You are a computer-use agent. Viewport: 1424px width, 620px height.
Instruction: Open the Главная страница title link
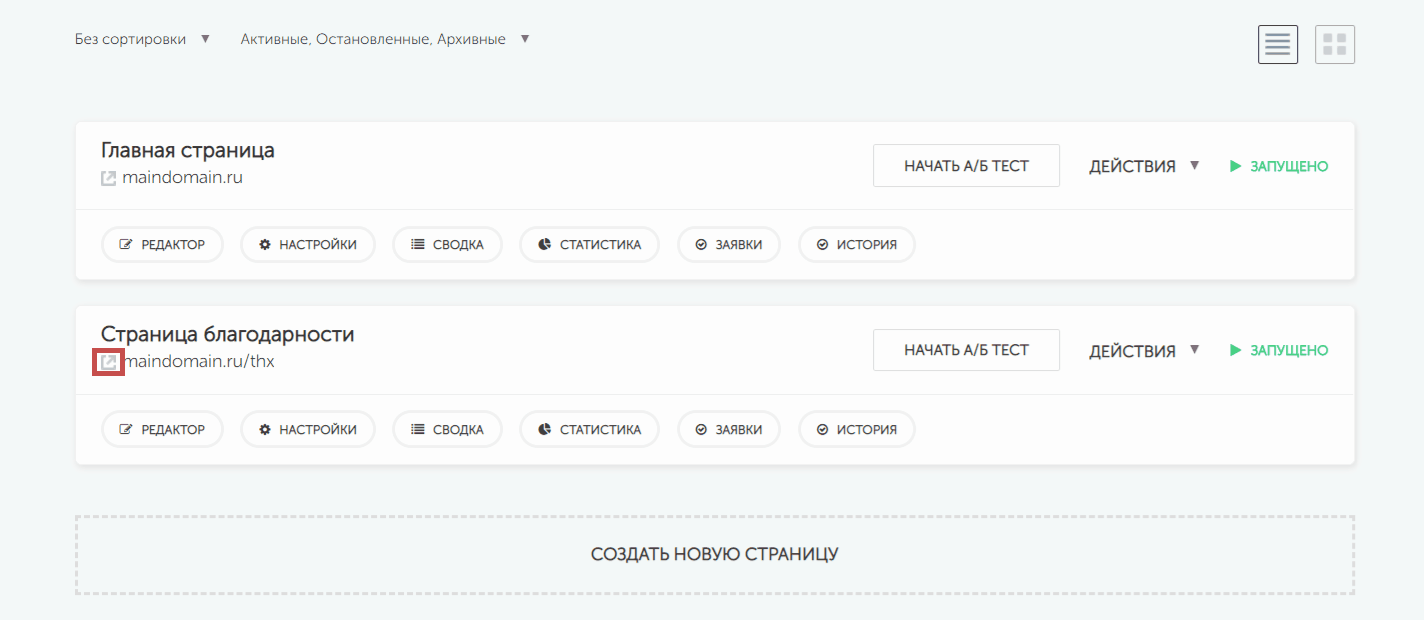[x=188, y=150]
